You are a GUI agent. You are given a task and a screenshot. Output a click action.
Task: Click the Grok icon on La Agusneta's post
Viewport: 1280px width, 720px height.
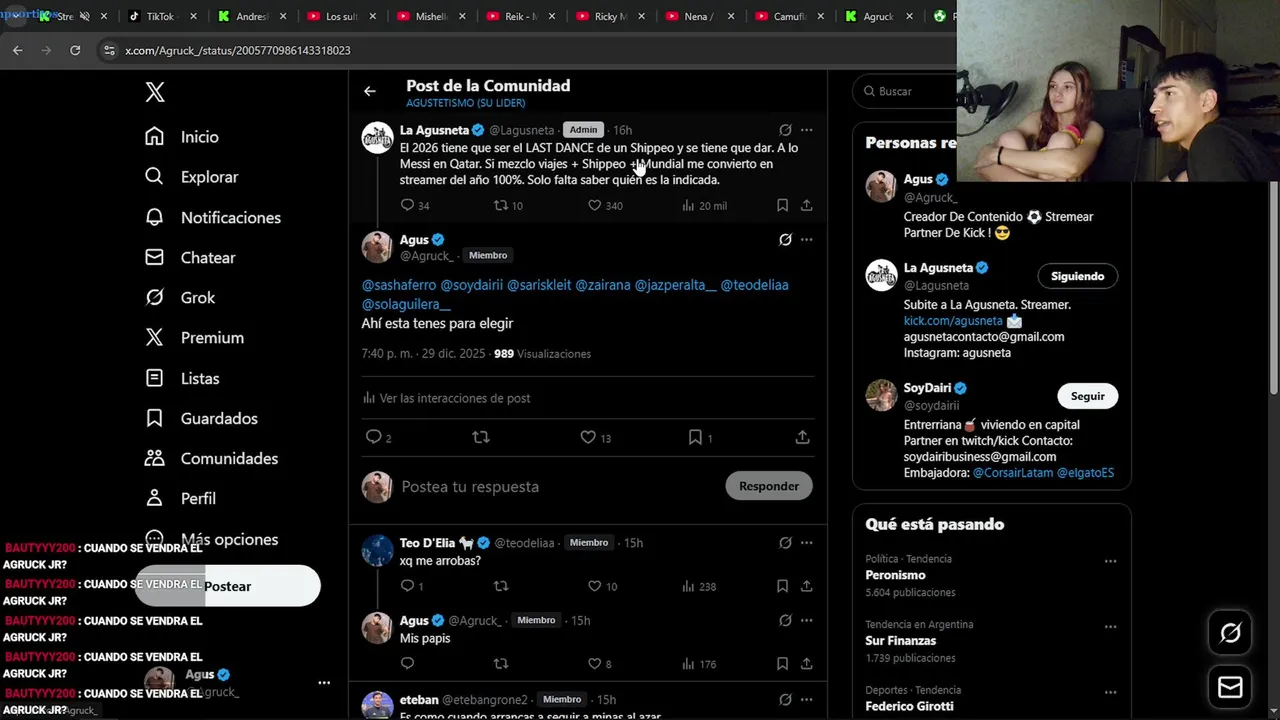click(x=785, y=130)
